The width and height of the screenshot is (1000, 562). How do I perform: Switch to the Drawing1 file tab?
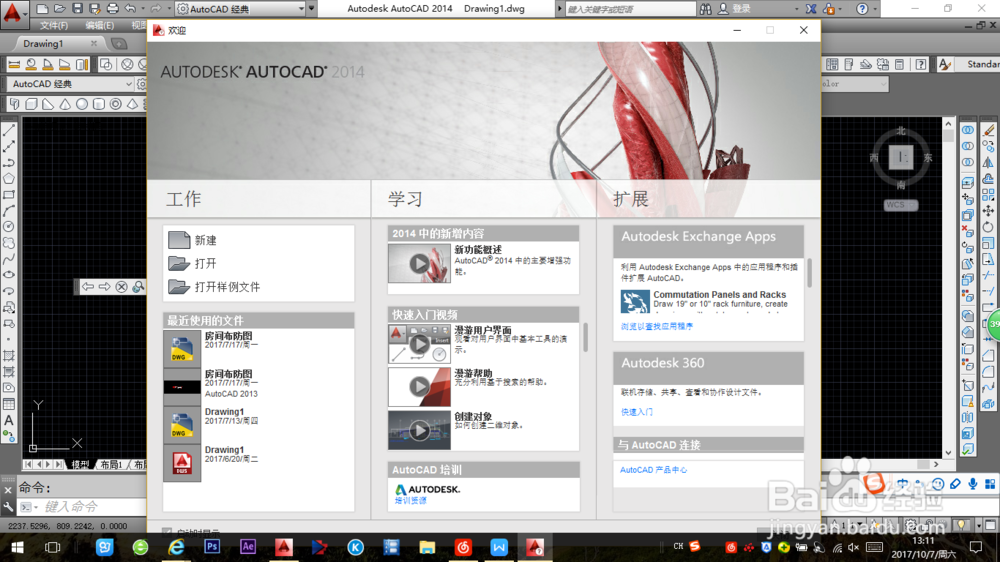pyautogui.click(x=43, y=43)
